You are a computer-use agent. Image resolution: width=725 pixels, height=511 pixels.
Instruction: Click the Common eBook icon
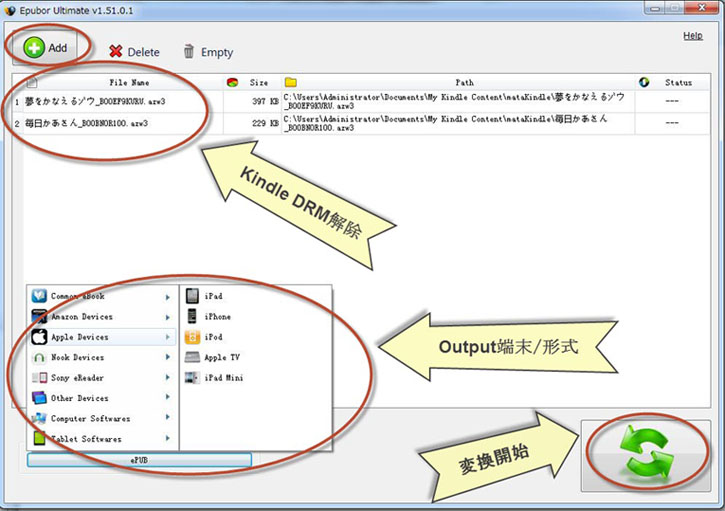click(x=39, y=296)
